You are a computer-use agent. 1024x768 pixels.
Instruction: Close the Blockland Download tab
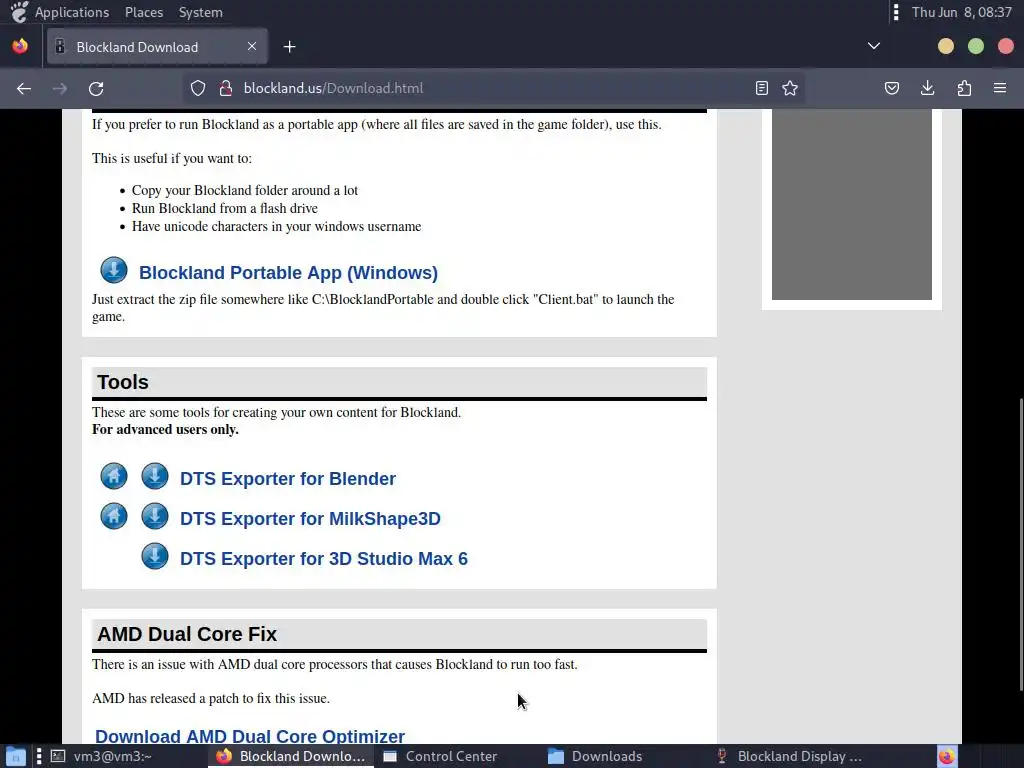[x=252, y=46]
